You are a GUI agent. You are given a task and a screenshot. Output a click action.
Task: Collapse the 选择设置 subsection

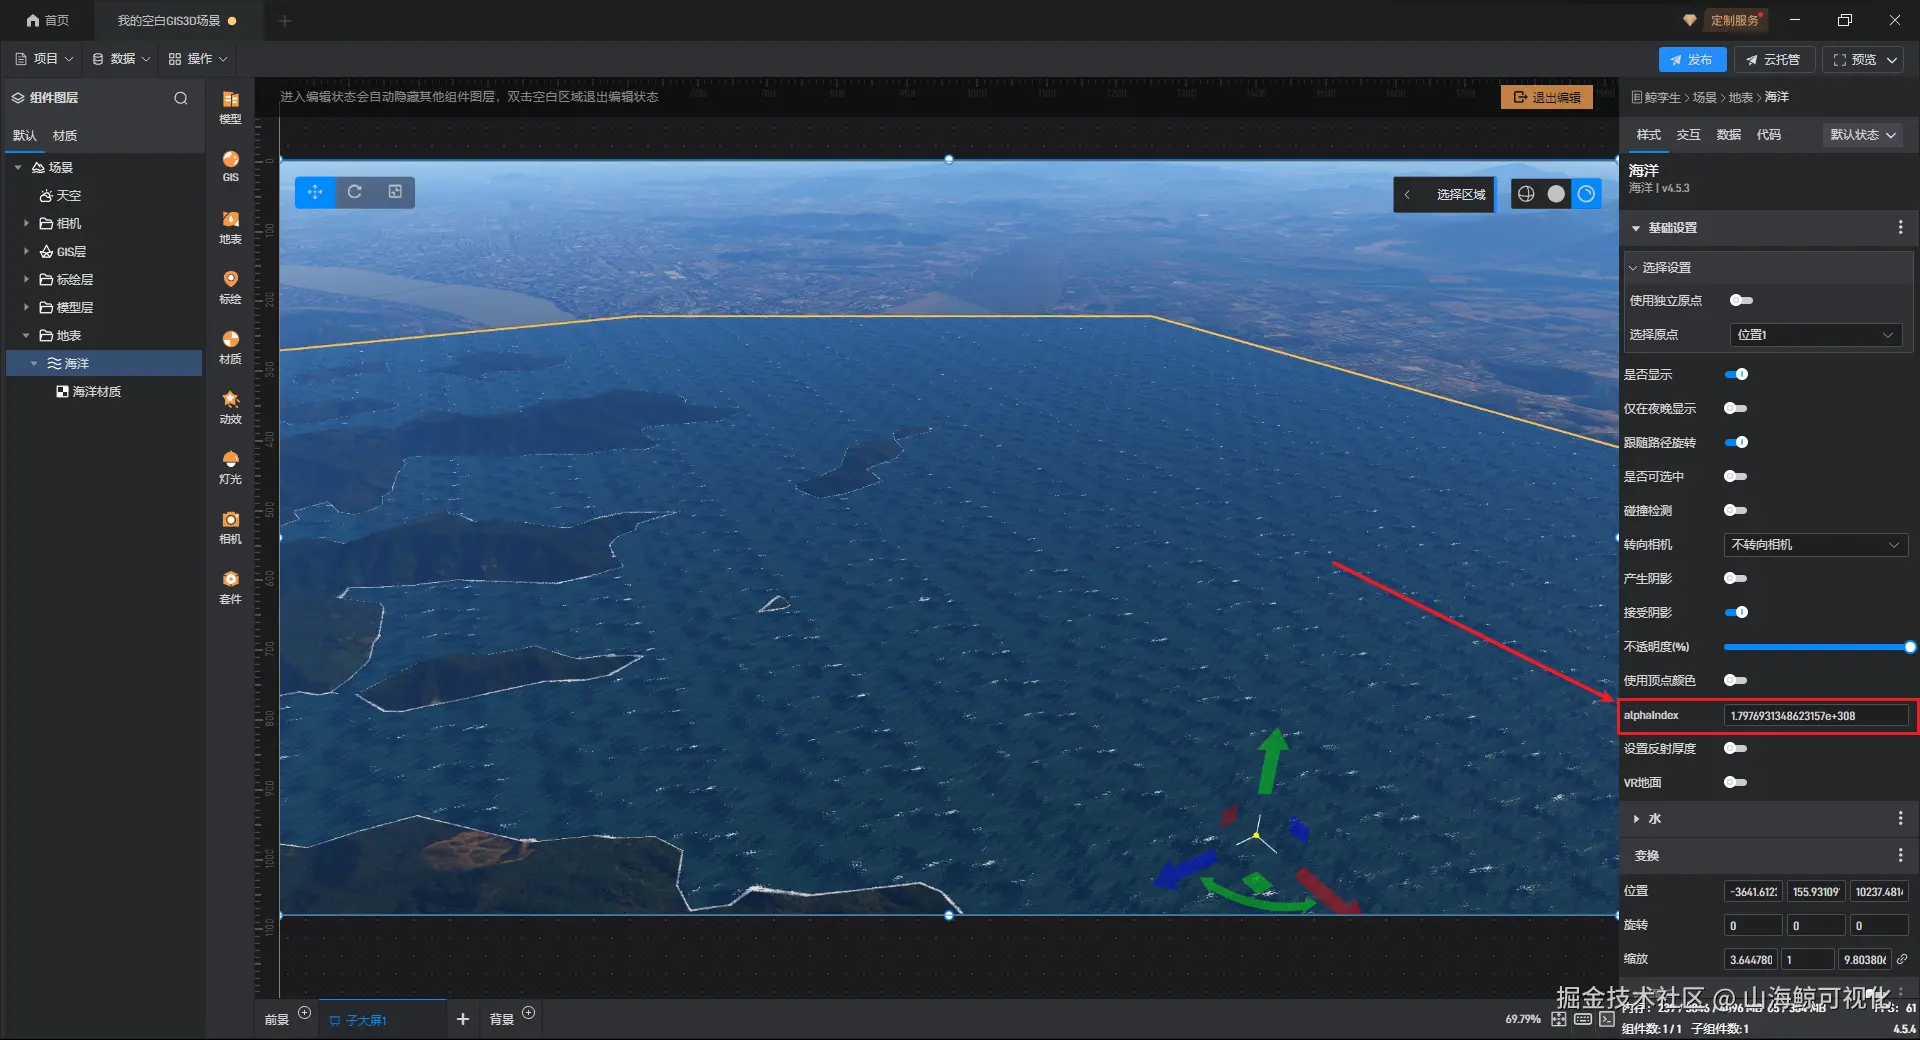click(x=1633, y=268)
